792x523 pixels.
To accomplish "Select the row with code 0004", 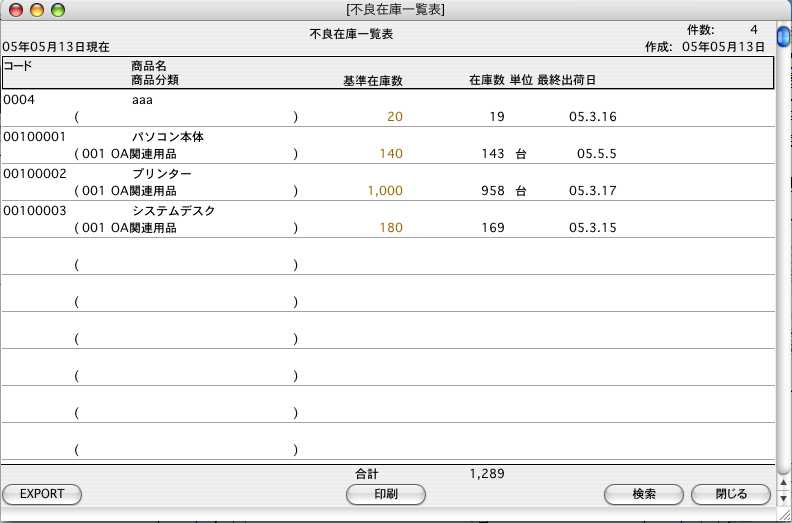I will (x=20, y=100).
